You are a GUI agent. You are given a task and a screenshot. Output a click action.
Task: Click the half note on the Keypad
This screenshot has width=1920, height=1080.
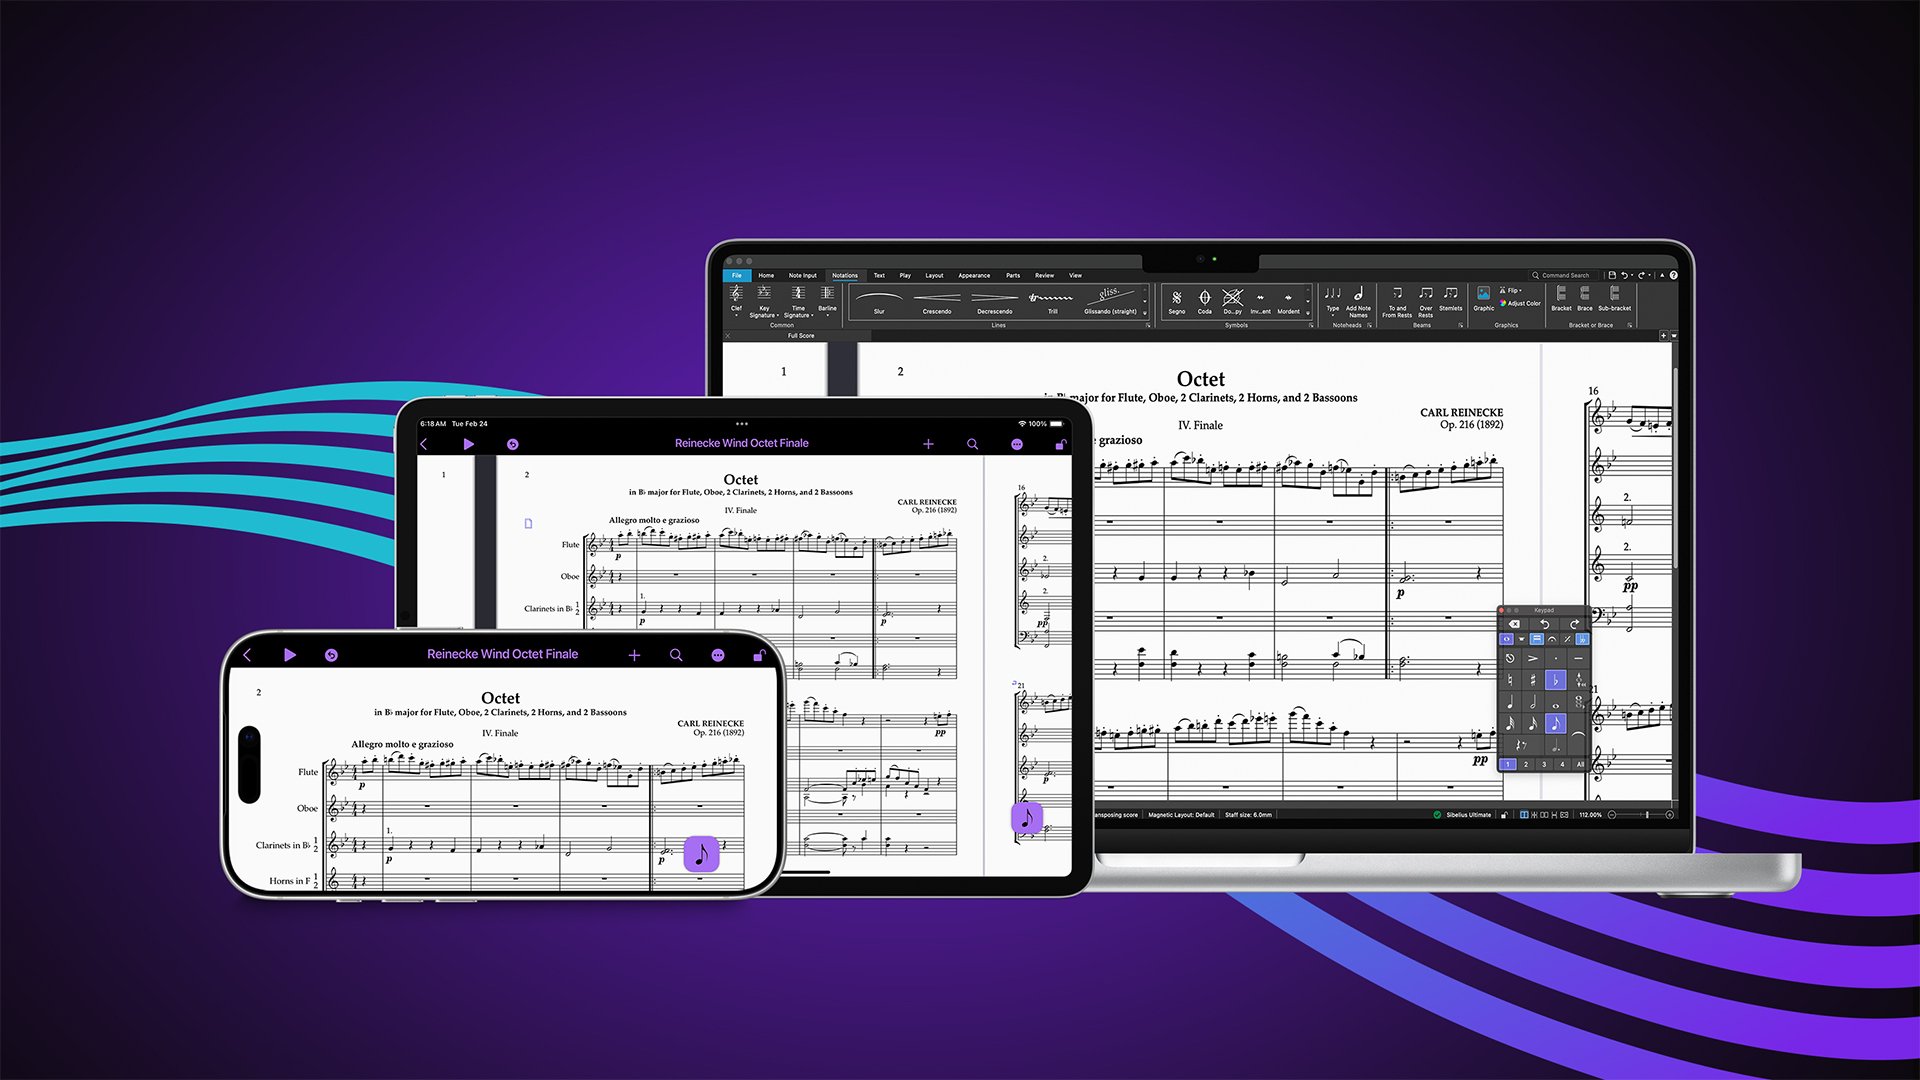click(1533, 702)
